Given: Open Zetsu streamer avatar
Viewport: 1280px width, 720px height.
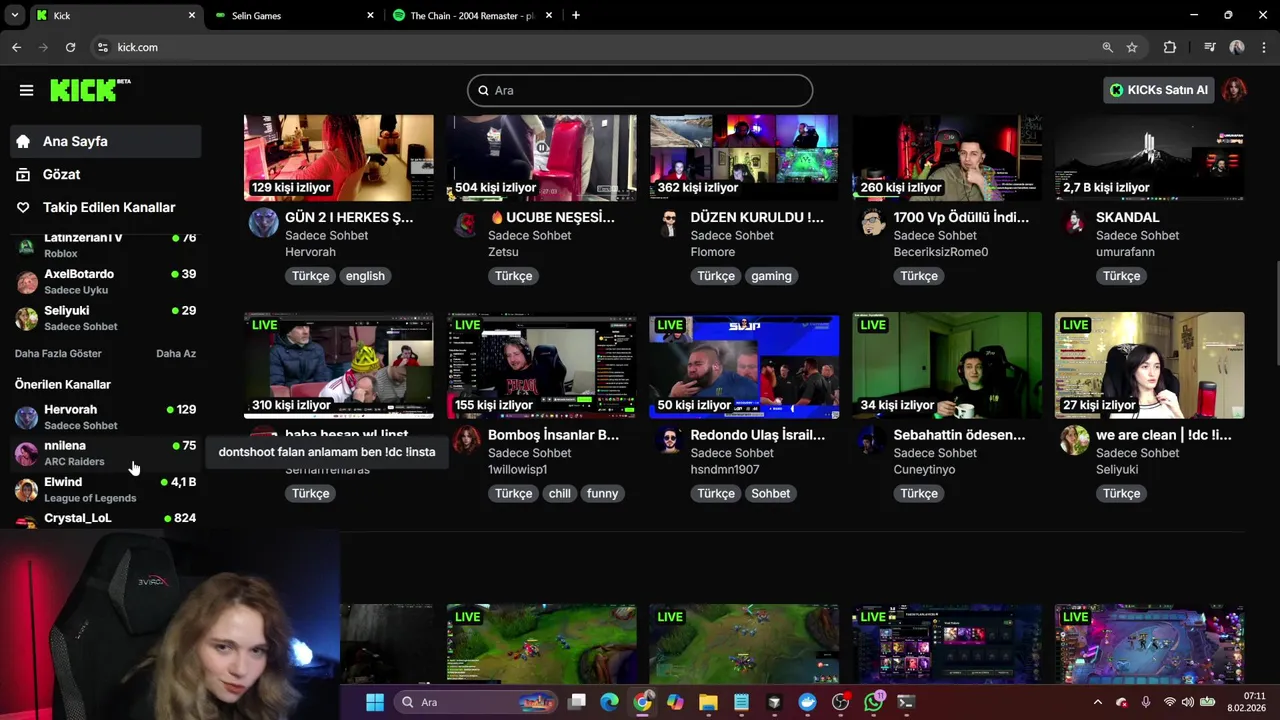Looking at the screenshot, I should tap(466, 222).
